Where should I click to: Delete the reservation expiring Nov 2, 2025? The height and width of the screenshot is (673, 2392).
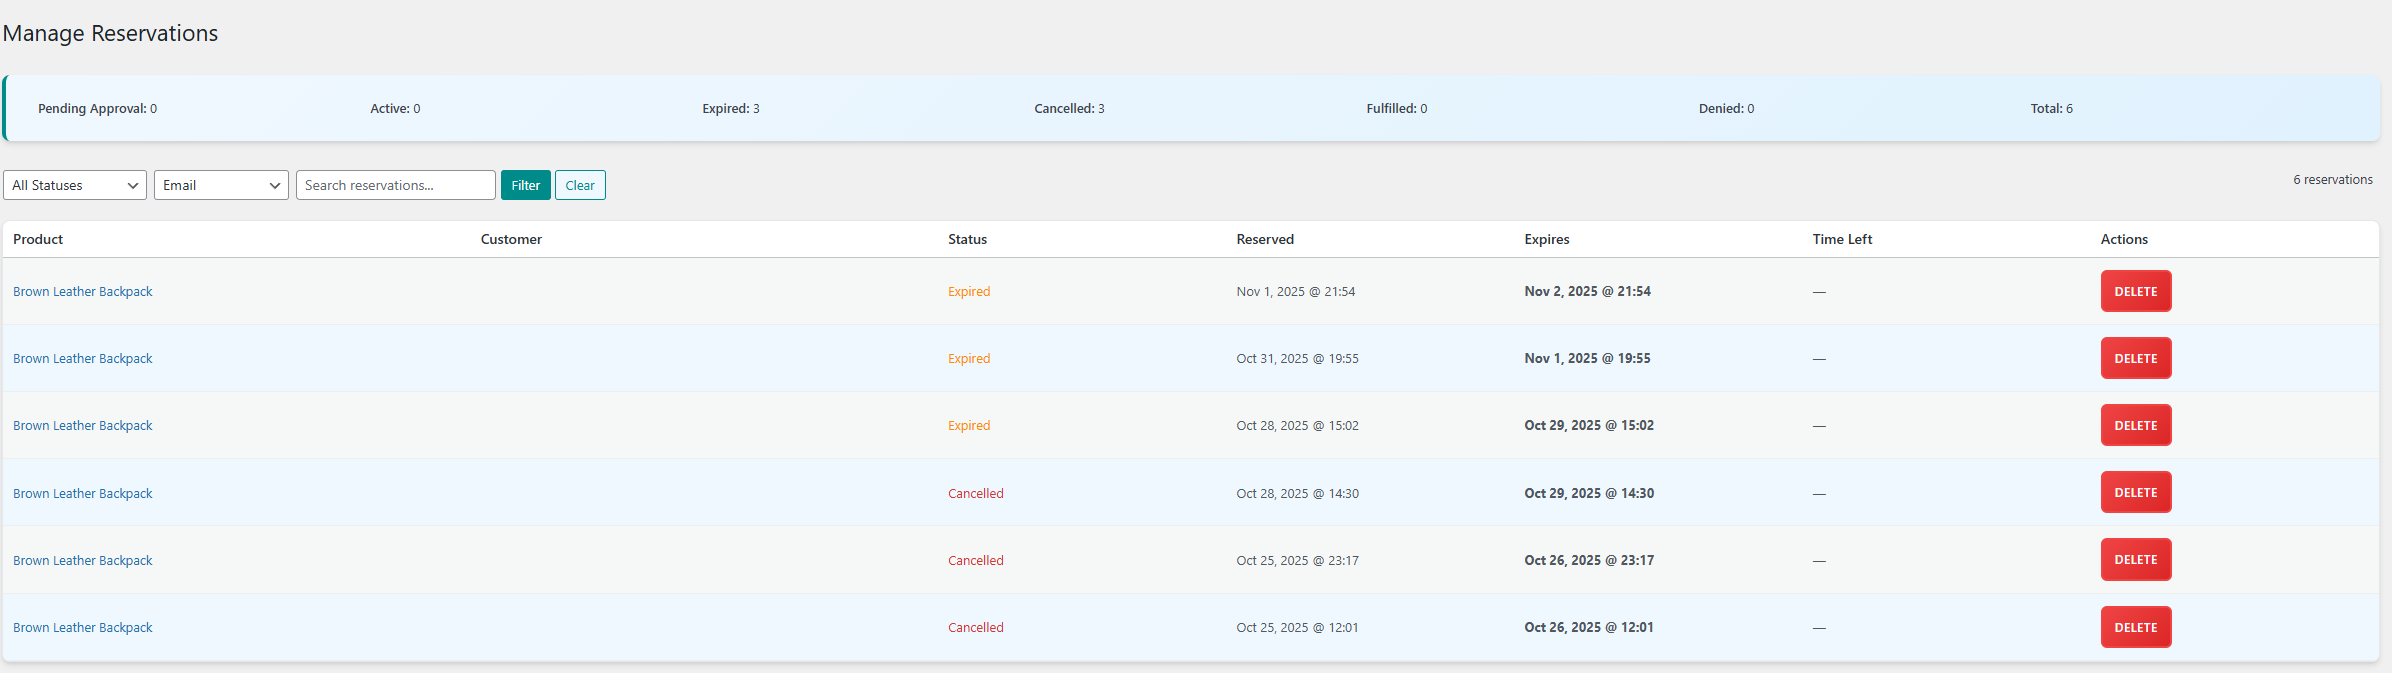(2135, 291)
